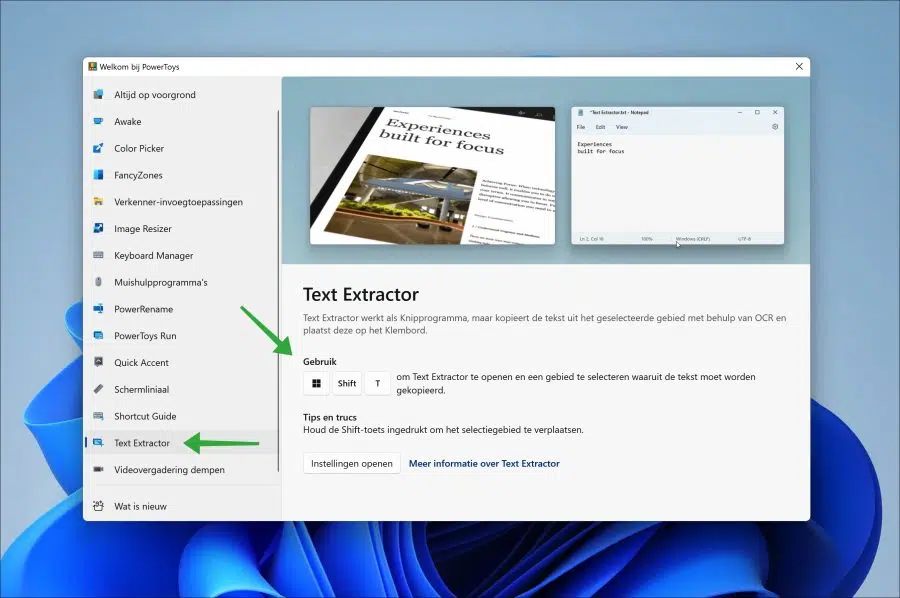Click the Text Extractor heading
Image resolution: width=900 pixels, height=598 pixels.
(360, 294)
